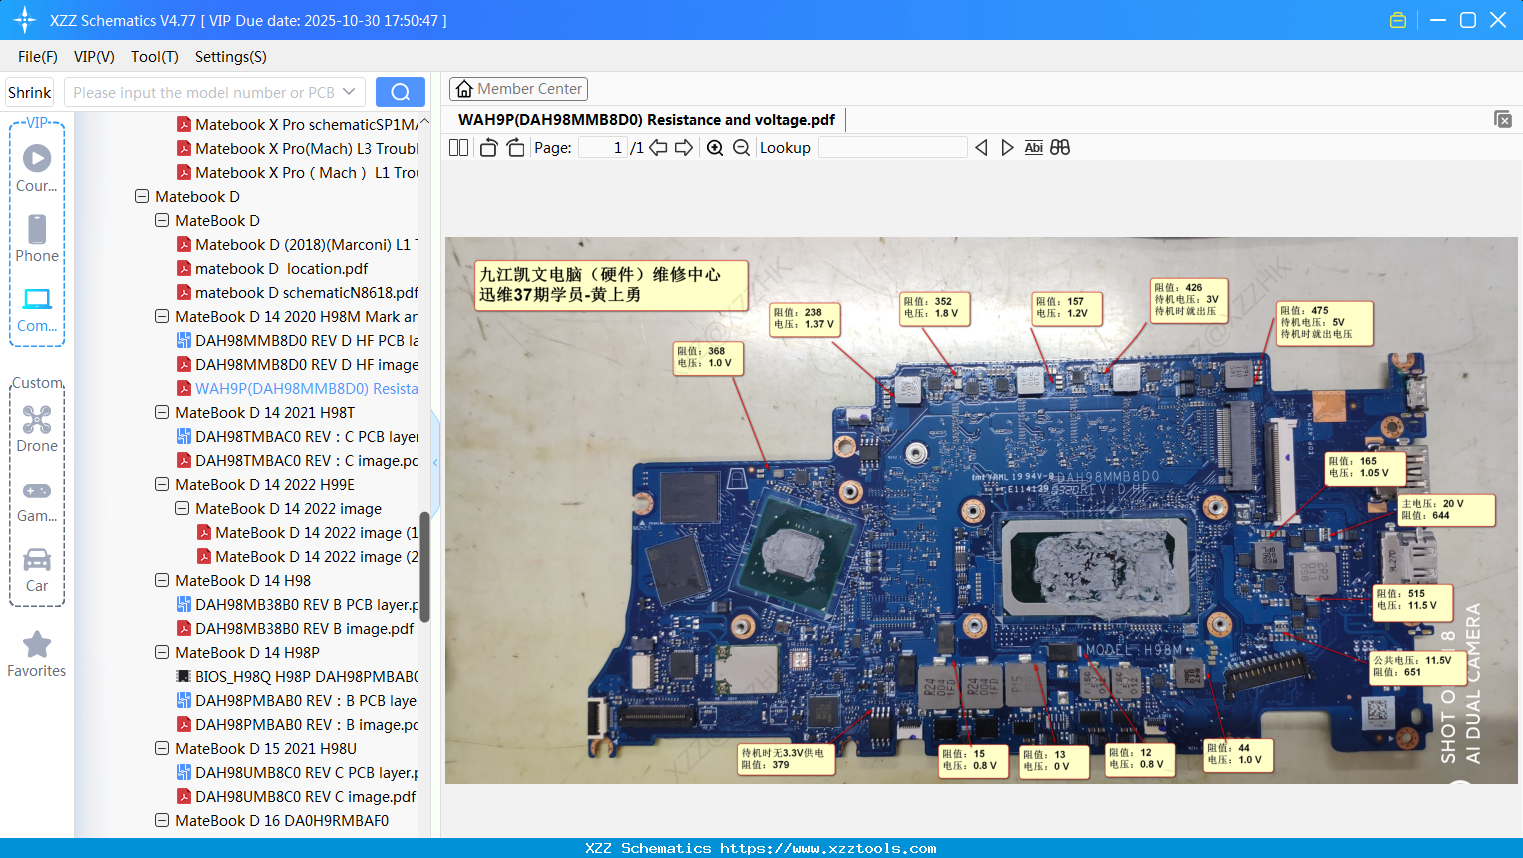Open DAH98MMB8D0 REV D HF image file
This screenshot has height=858, width=1523.
click(x=297, y=365)
